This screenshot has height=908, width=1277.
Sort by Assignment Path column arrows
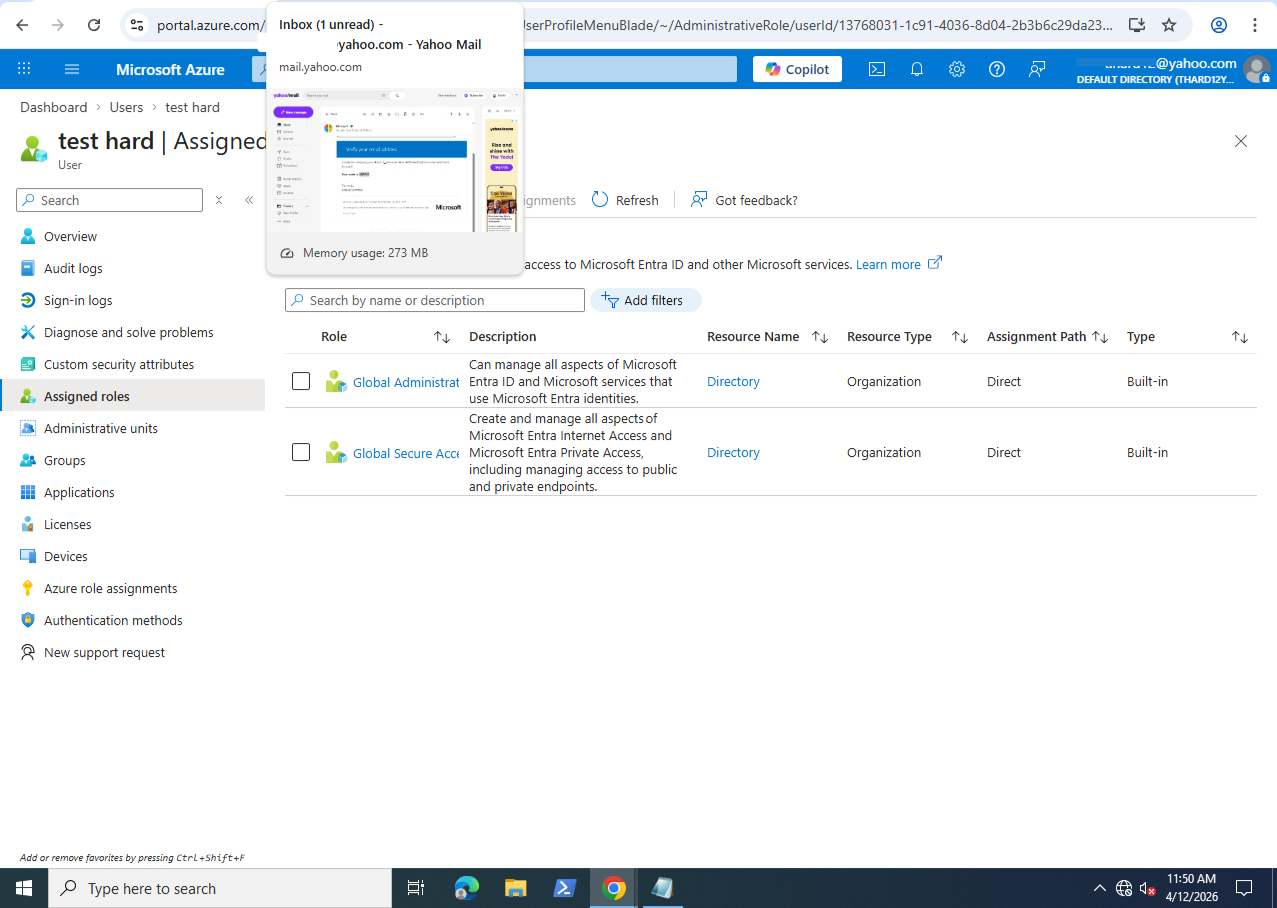point(1100,337)
